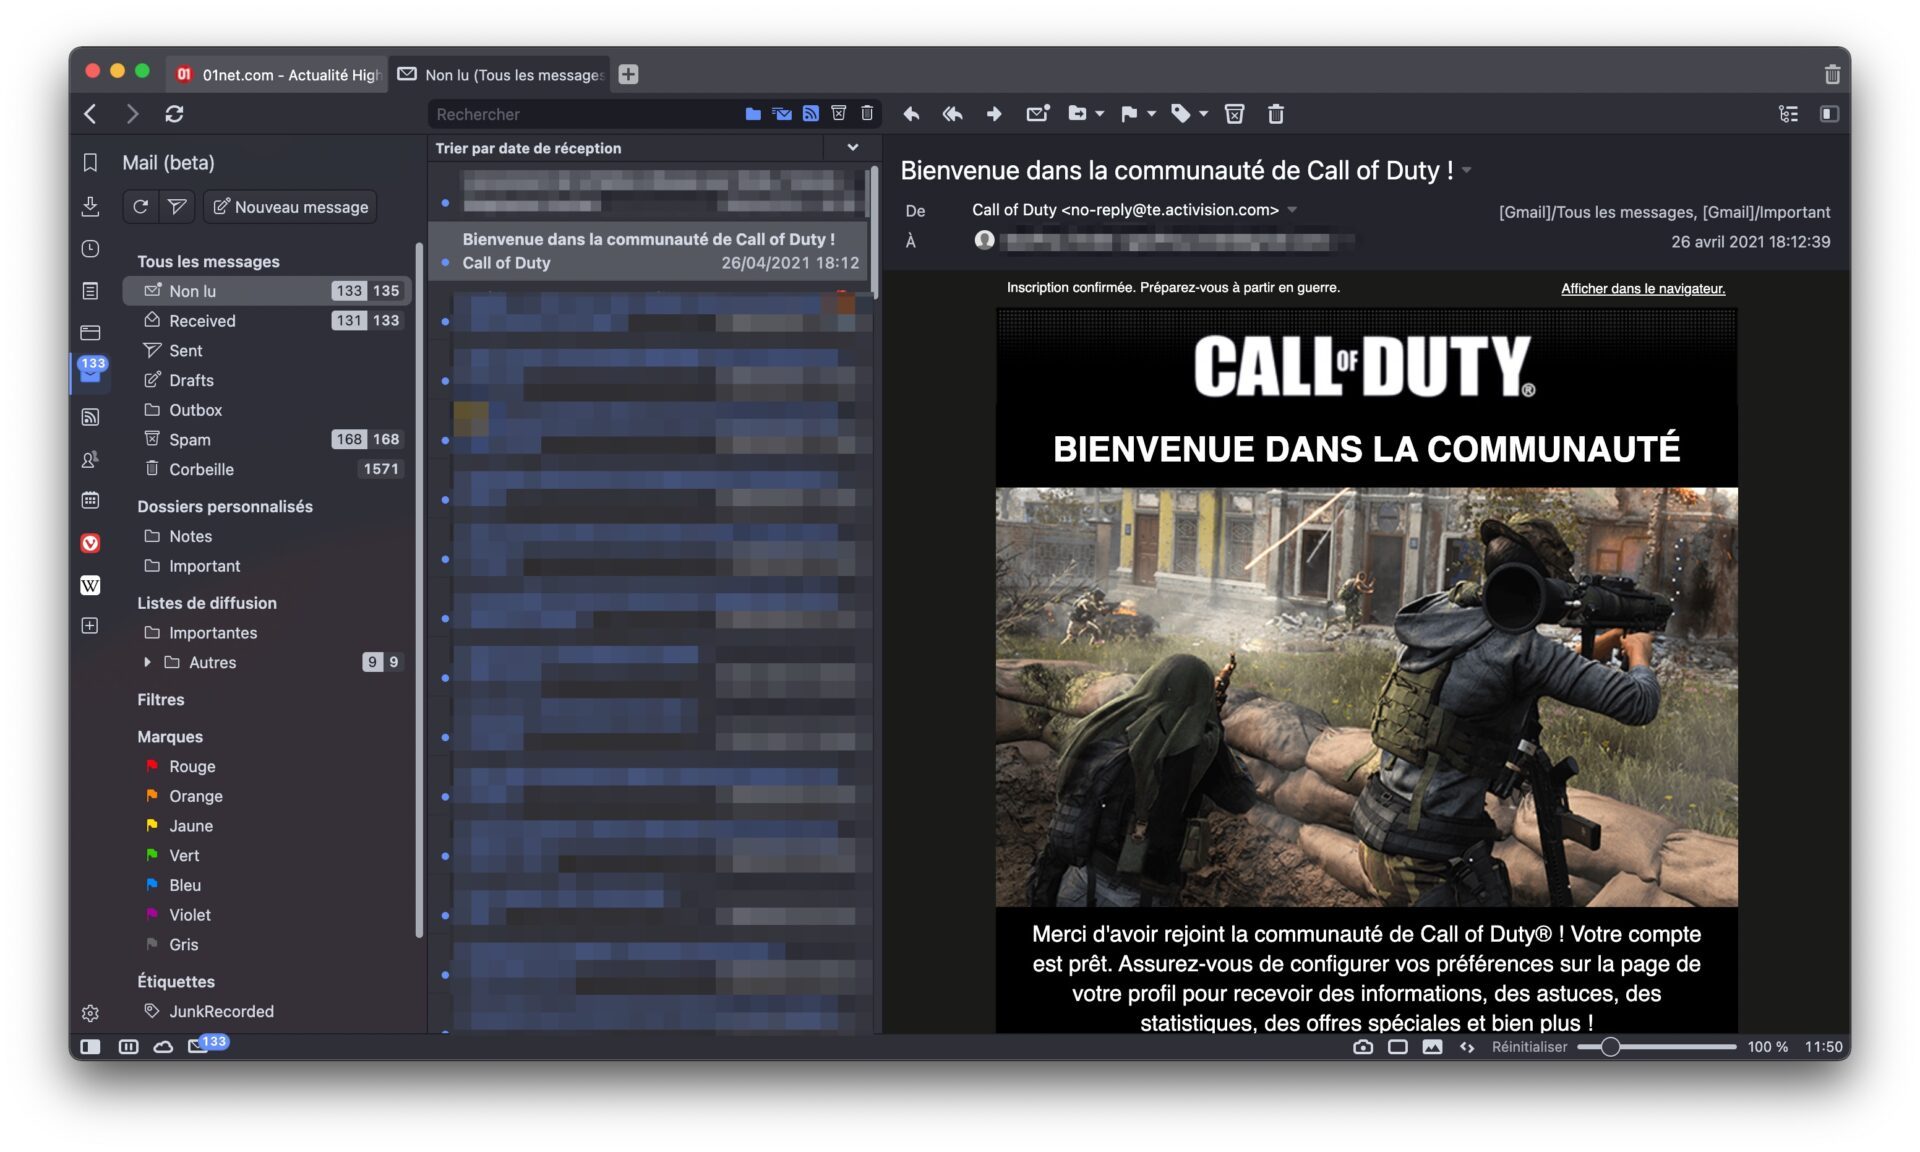Open the Downloads panel in the sidebar
The height and width of the screenshot is (1152, 1920).
coord(90,206)
